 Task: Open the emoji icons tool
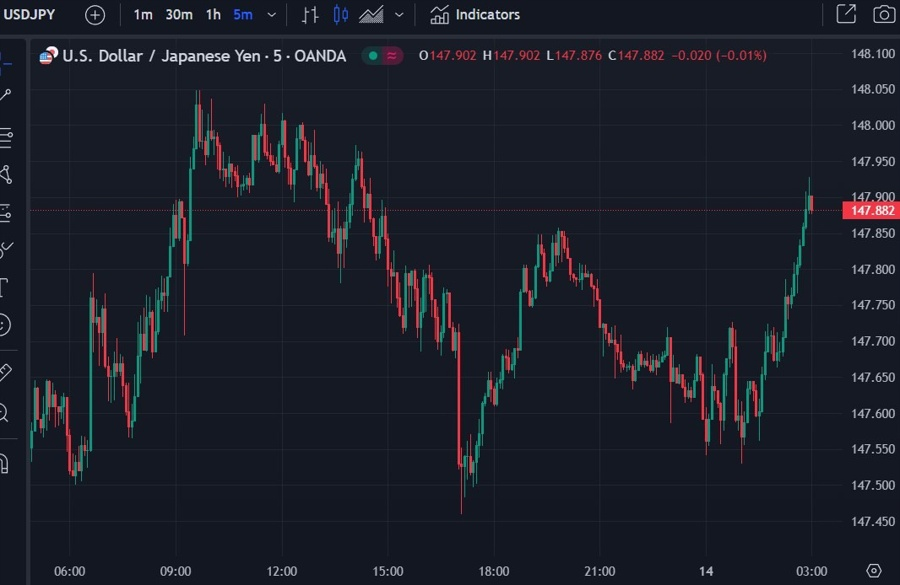[5, 325]
